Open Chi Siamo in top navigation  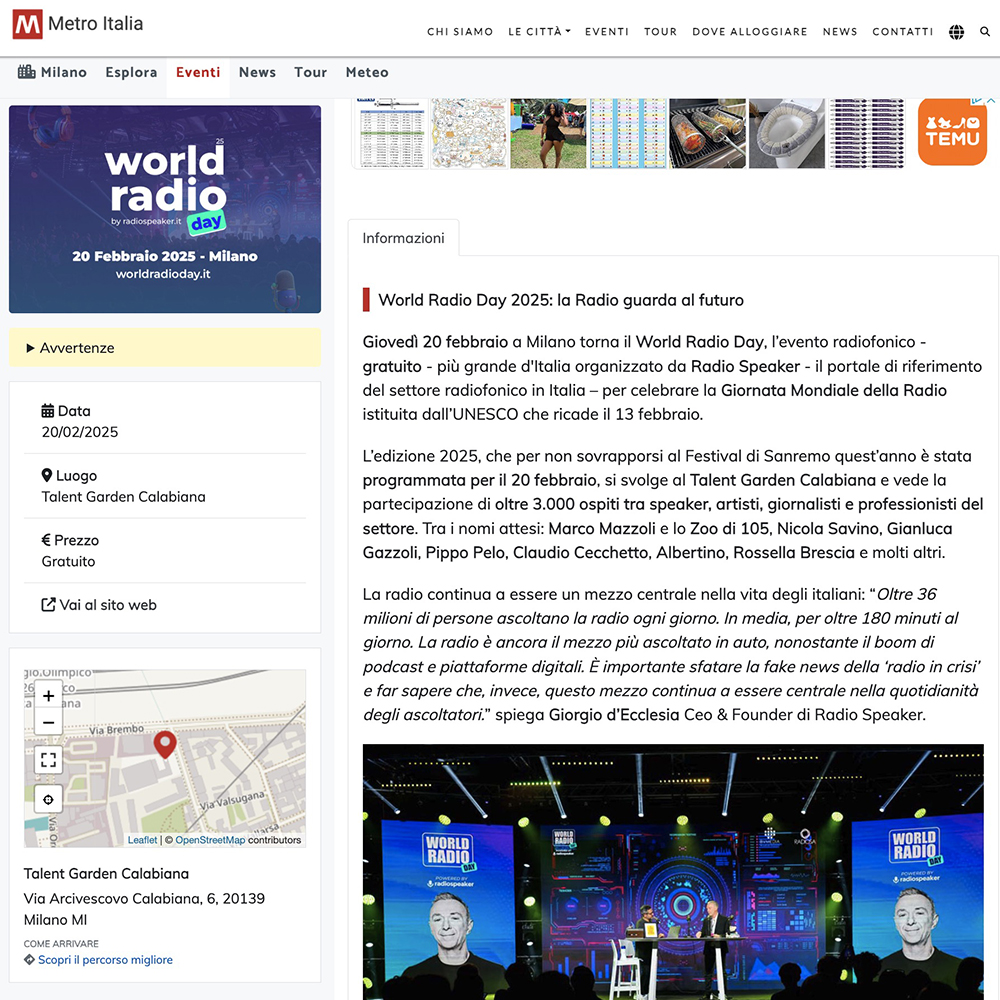pyautogui.click(x=460, y=32)
